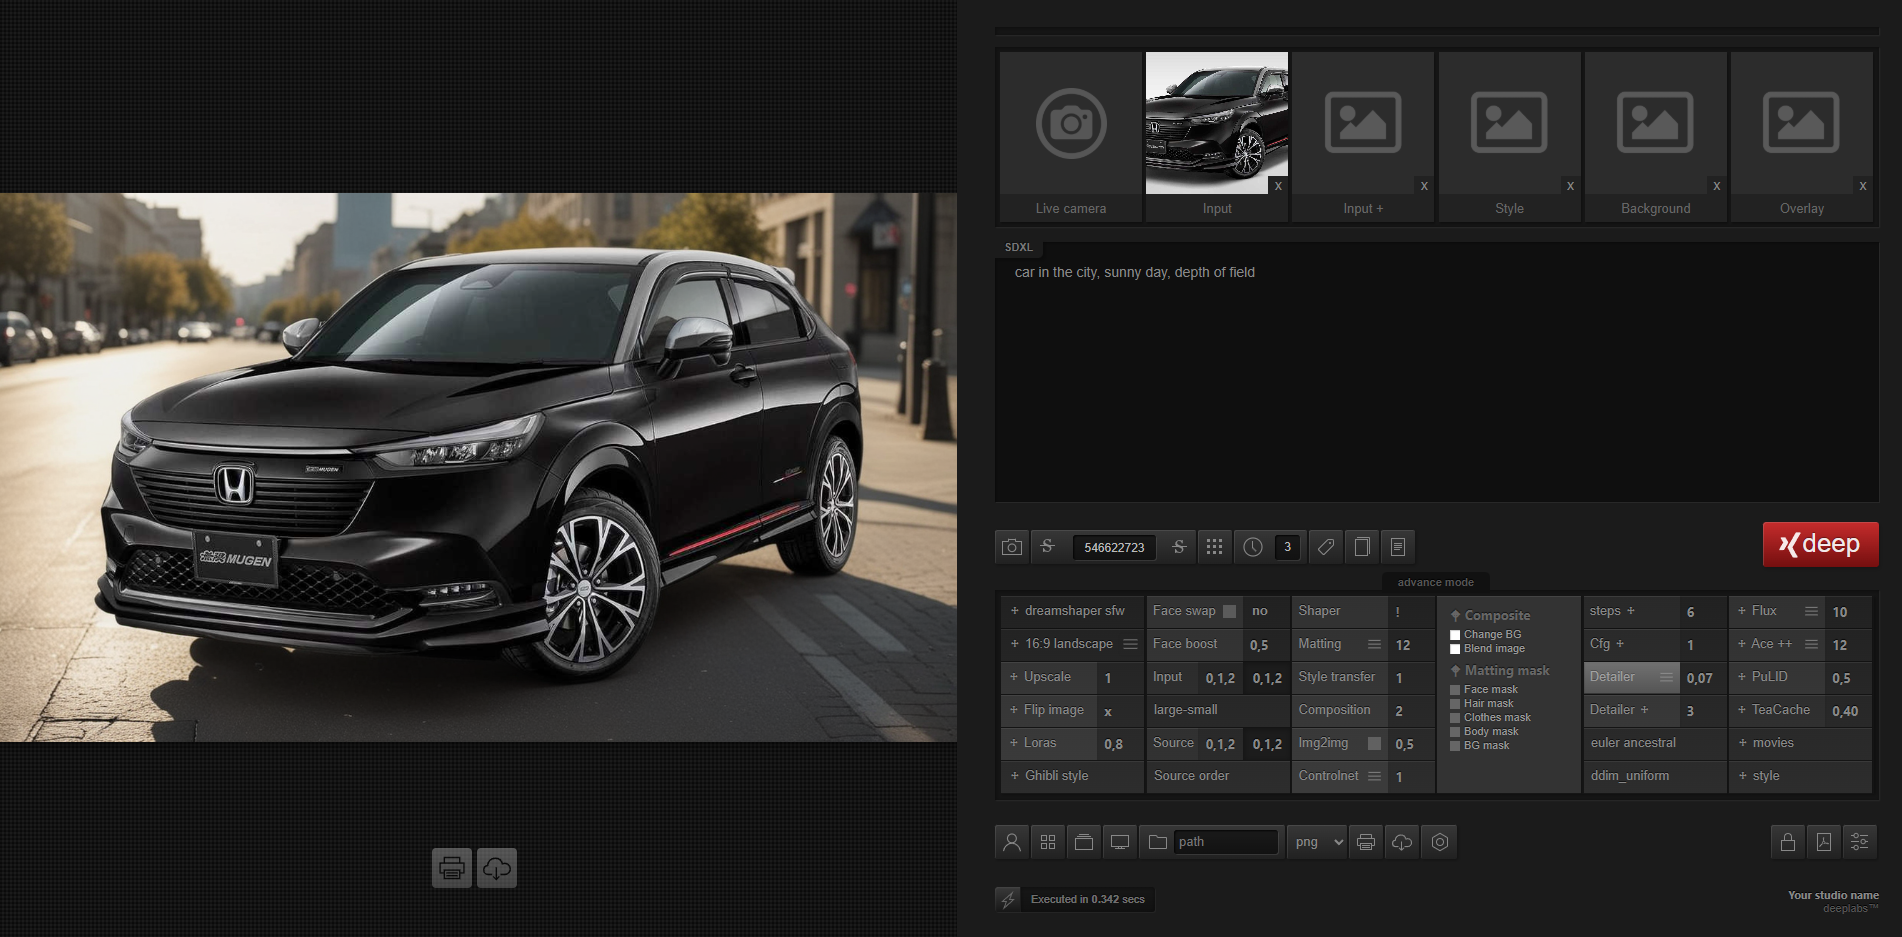Run generation with the red deep button

[1820, 544]
